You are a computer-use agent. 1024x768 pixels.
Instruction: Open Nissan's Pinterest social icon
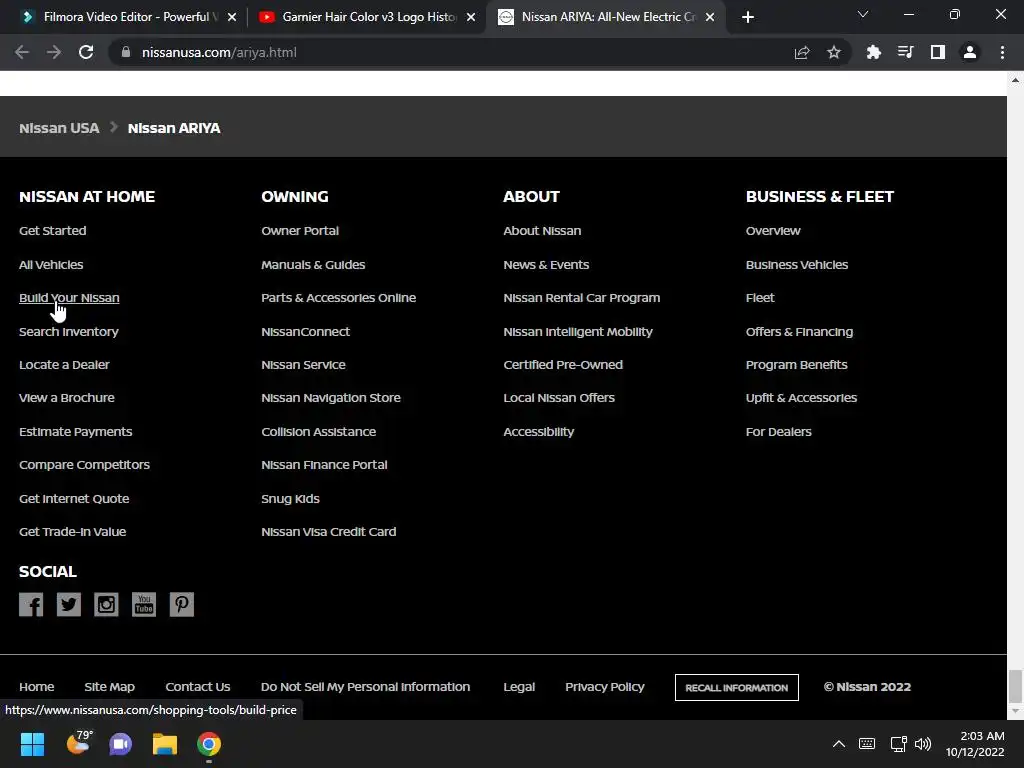(182, 605)
